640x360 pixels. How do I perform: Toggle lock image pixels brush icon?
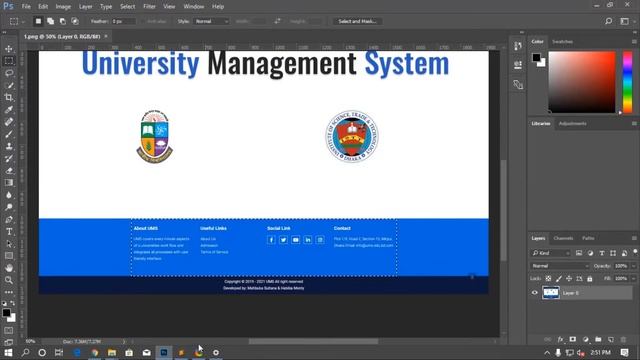(x=558, y=278)
